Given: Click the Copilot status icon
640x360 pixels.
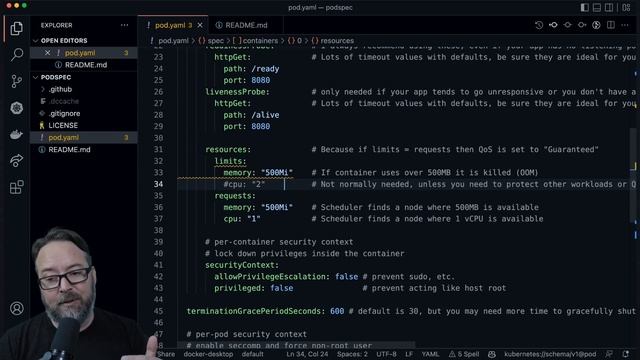Looking at the screenshot, I should pos(491,354).
